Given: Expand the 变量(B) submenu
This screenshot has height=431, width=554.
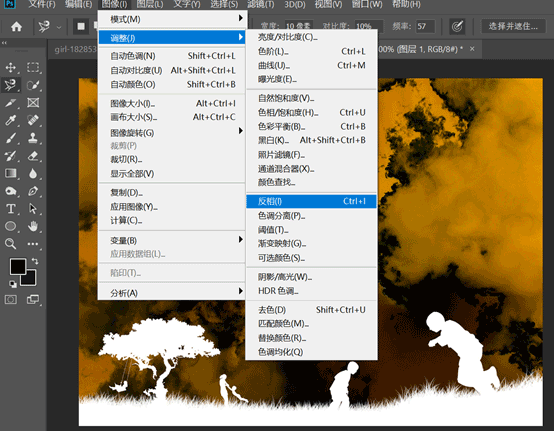Looking at the screenshot, I should coord(172,241).
